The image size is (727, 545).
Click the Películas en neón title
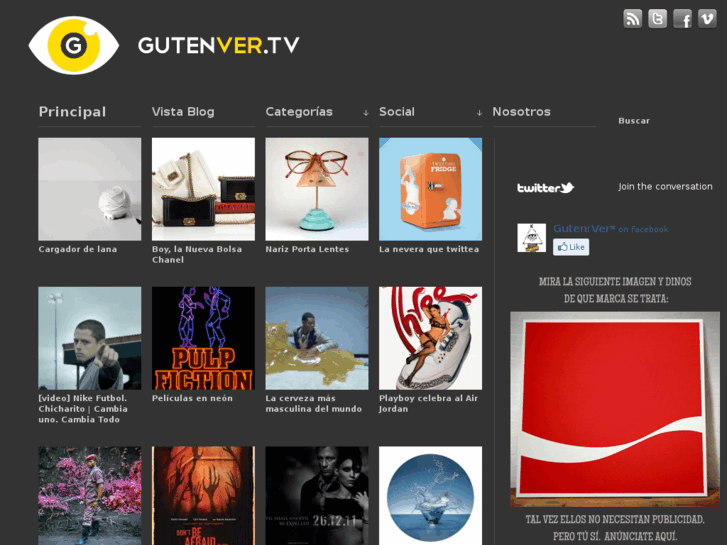(x=192, y=398)
